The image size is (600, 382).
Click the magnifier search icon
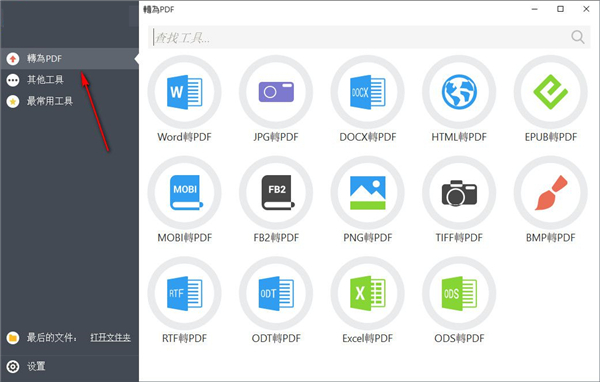tap(578, 37)
